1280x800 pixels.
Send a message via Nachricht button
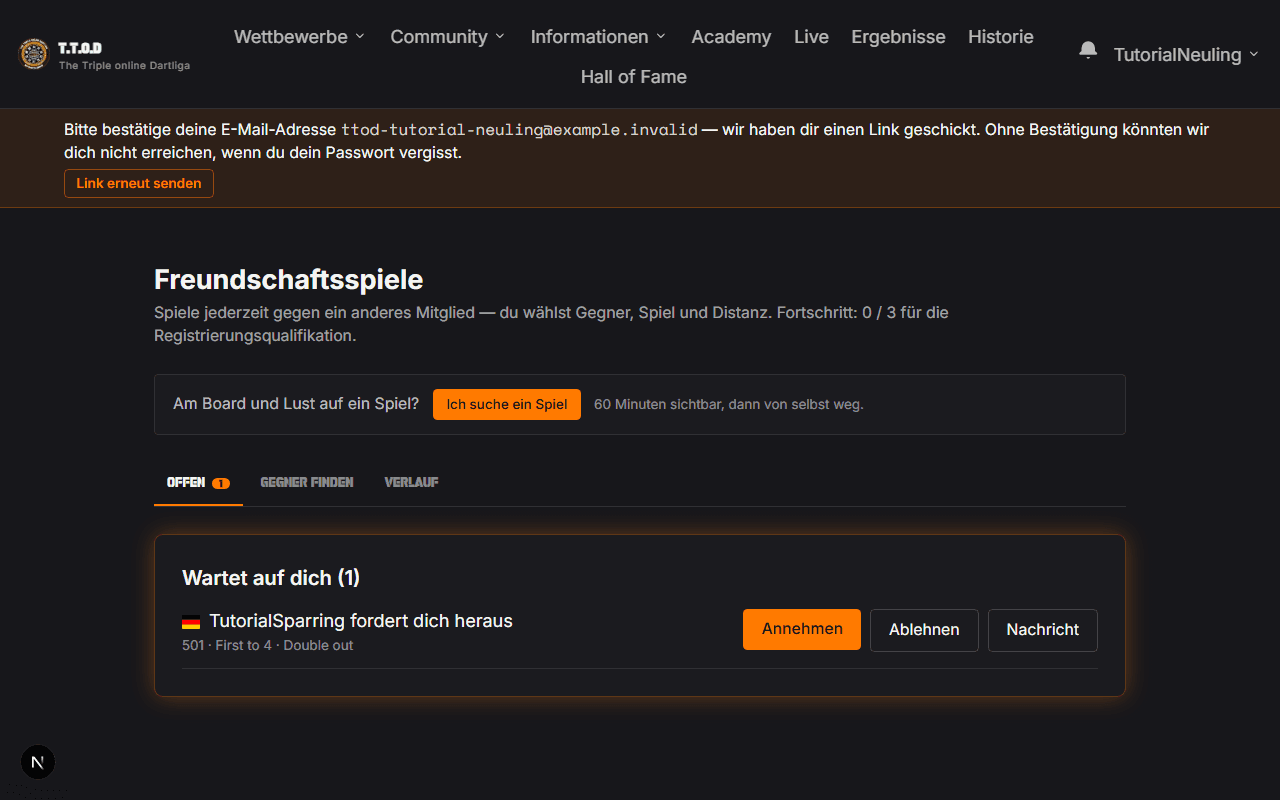pyautogui.click(x=1043, y=630)
